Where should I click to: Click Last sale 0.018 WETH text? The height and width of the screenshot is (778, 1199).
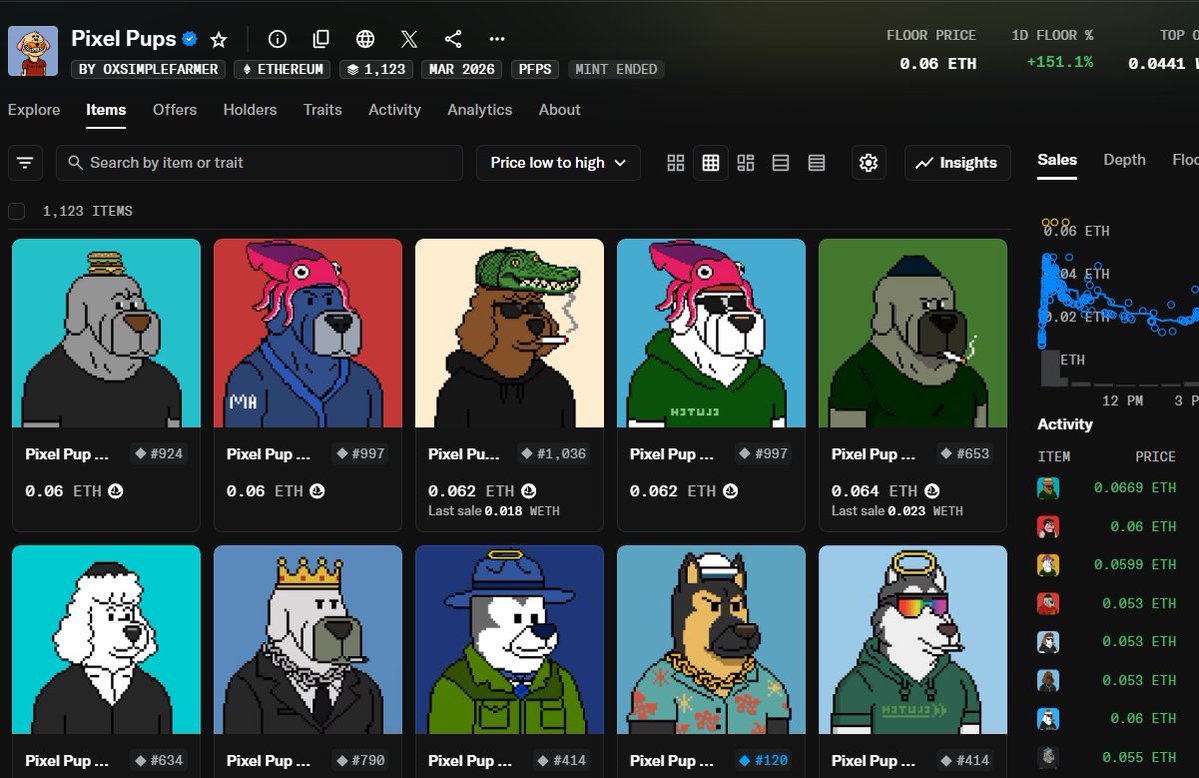pos(494,511)
